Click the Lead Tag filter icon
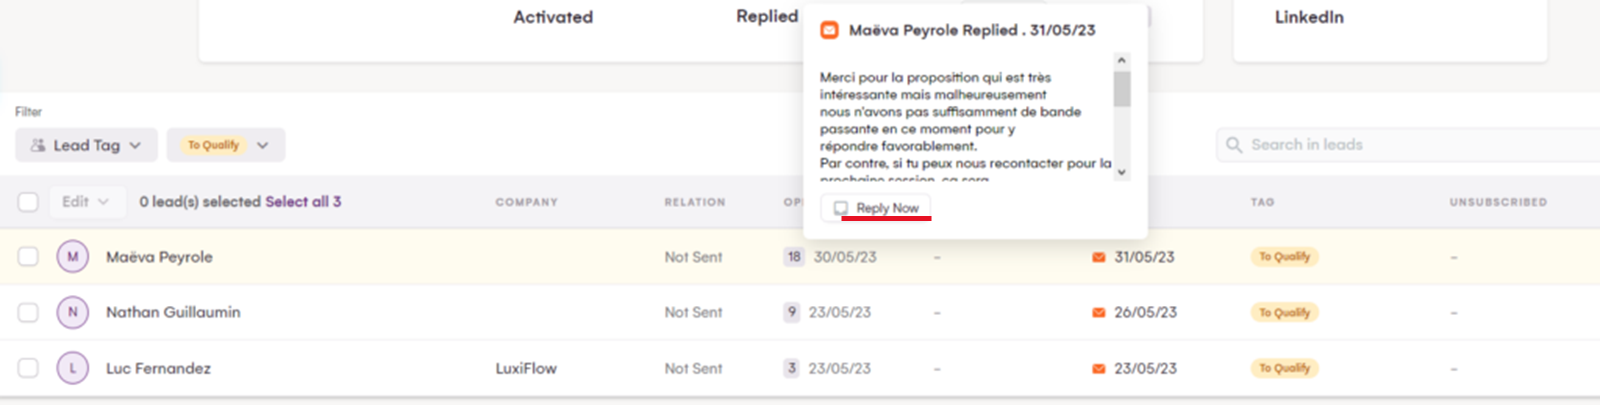 [x=38, y=145]
